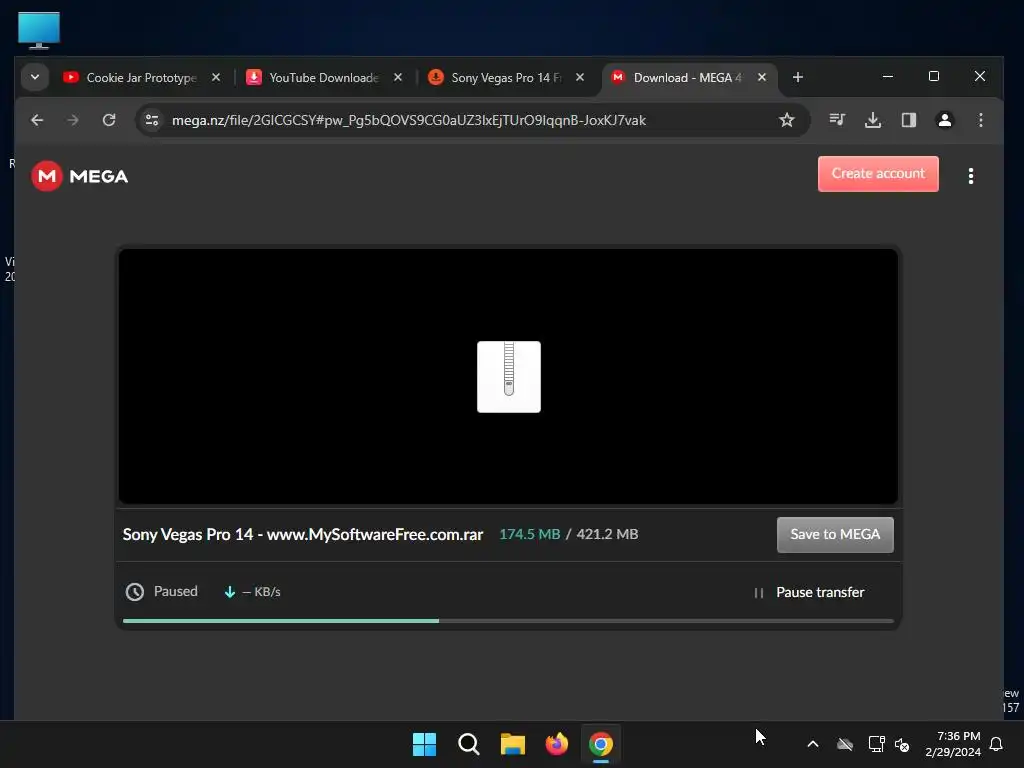Image resolution: width=1024 pixels, height=768 pixels.
Task: Switch to the Cookie Jar Prototype tab
Action: point(142,78)
